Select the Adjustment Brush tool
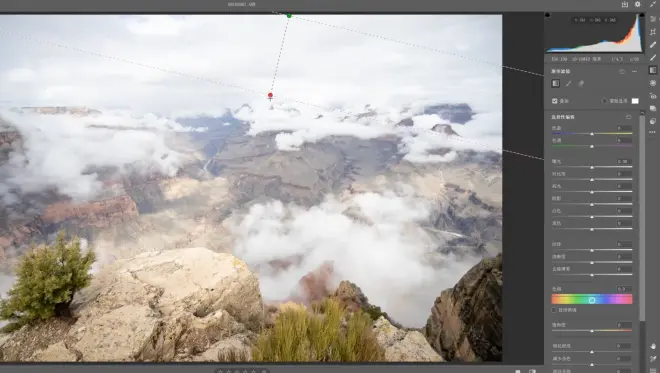660x373 pixels. click(653, 58)
